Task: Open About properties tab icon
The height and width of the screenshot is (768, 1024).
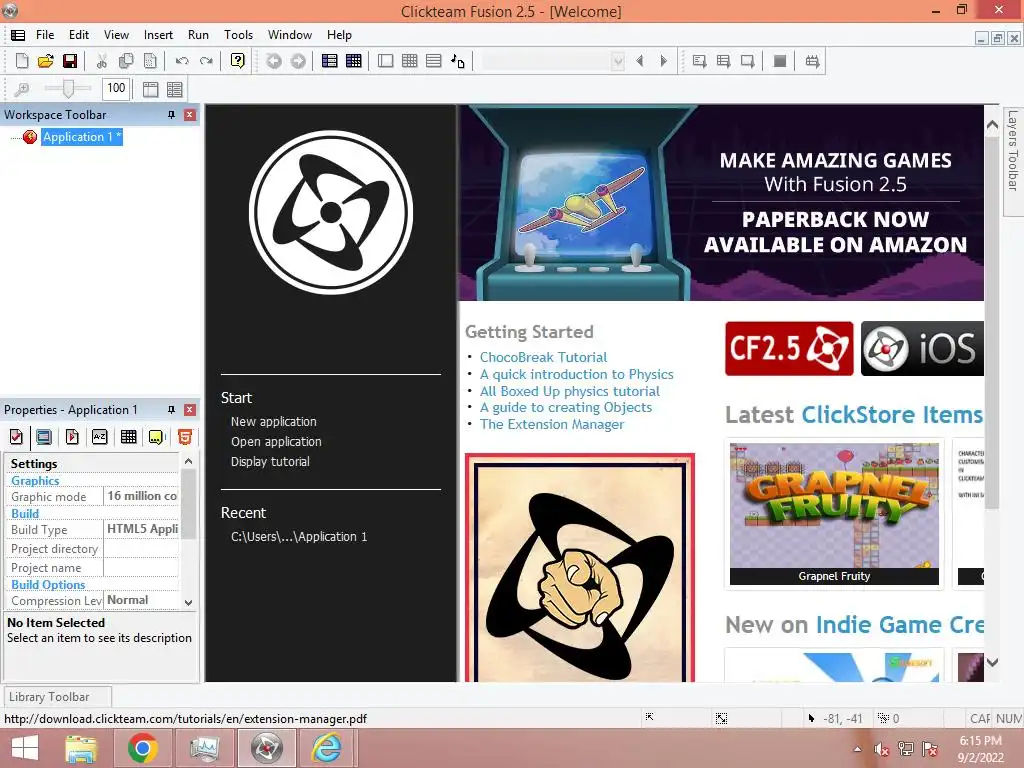Action: pyautogui.click(x=157, y=437)
